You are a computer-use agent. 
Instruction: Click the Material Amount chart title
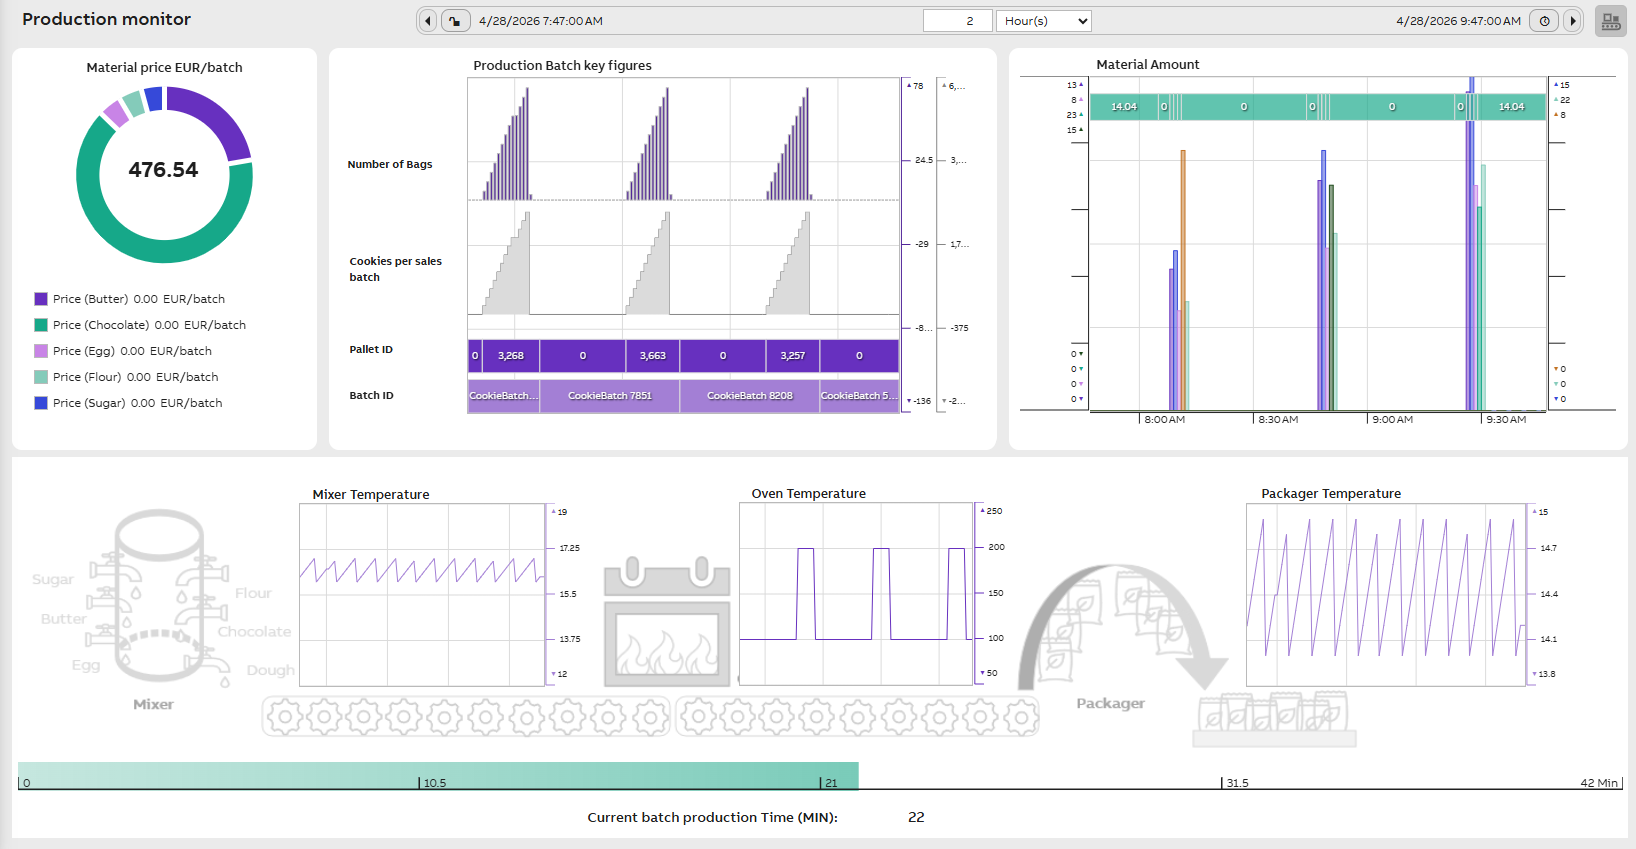(1148, 65)
